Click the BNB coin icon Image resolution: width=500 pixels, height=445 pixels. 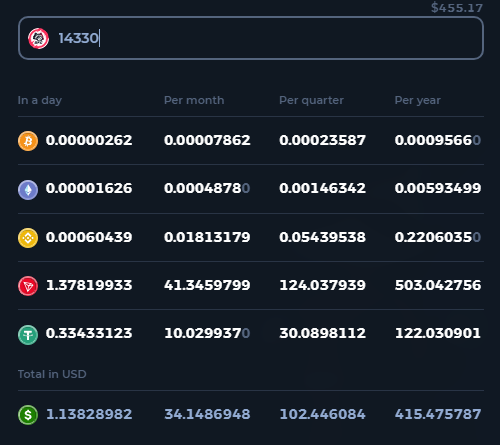(28, 238)
